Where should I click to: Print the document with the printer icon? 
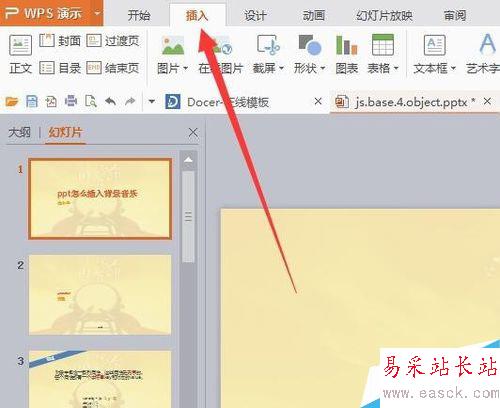click(x=71, y=101)
